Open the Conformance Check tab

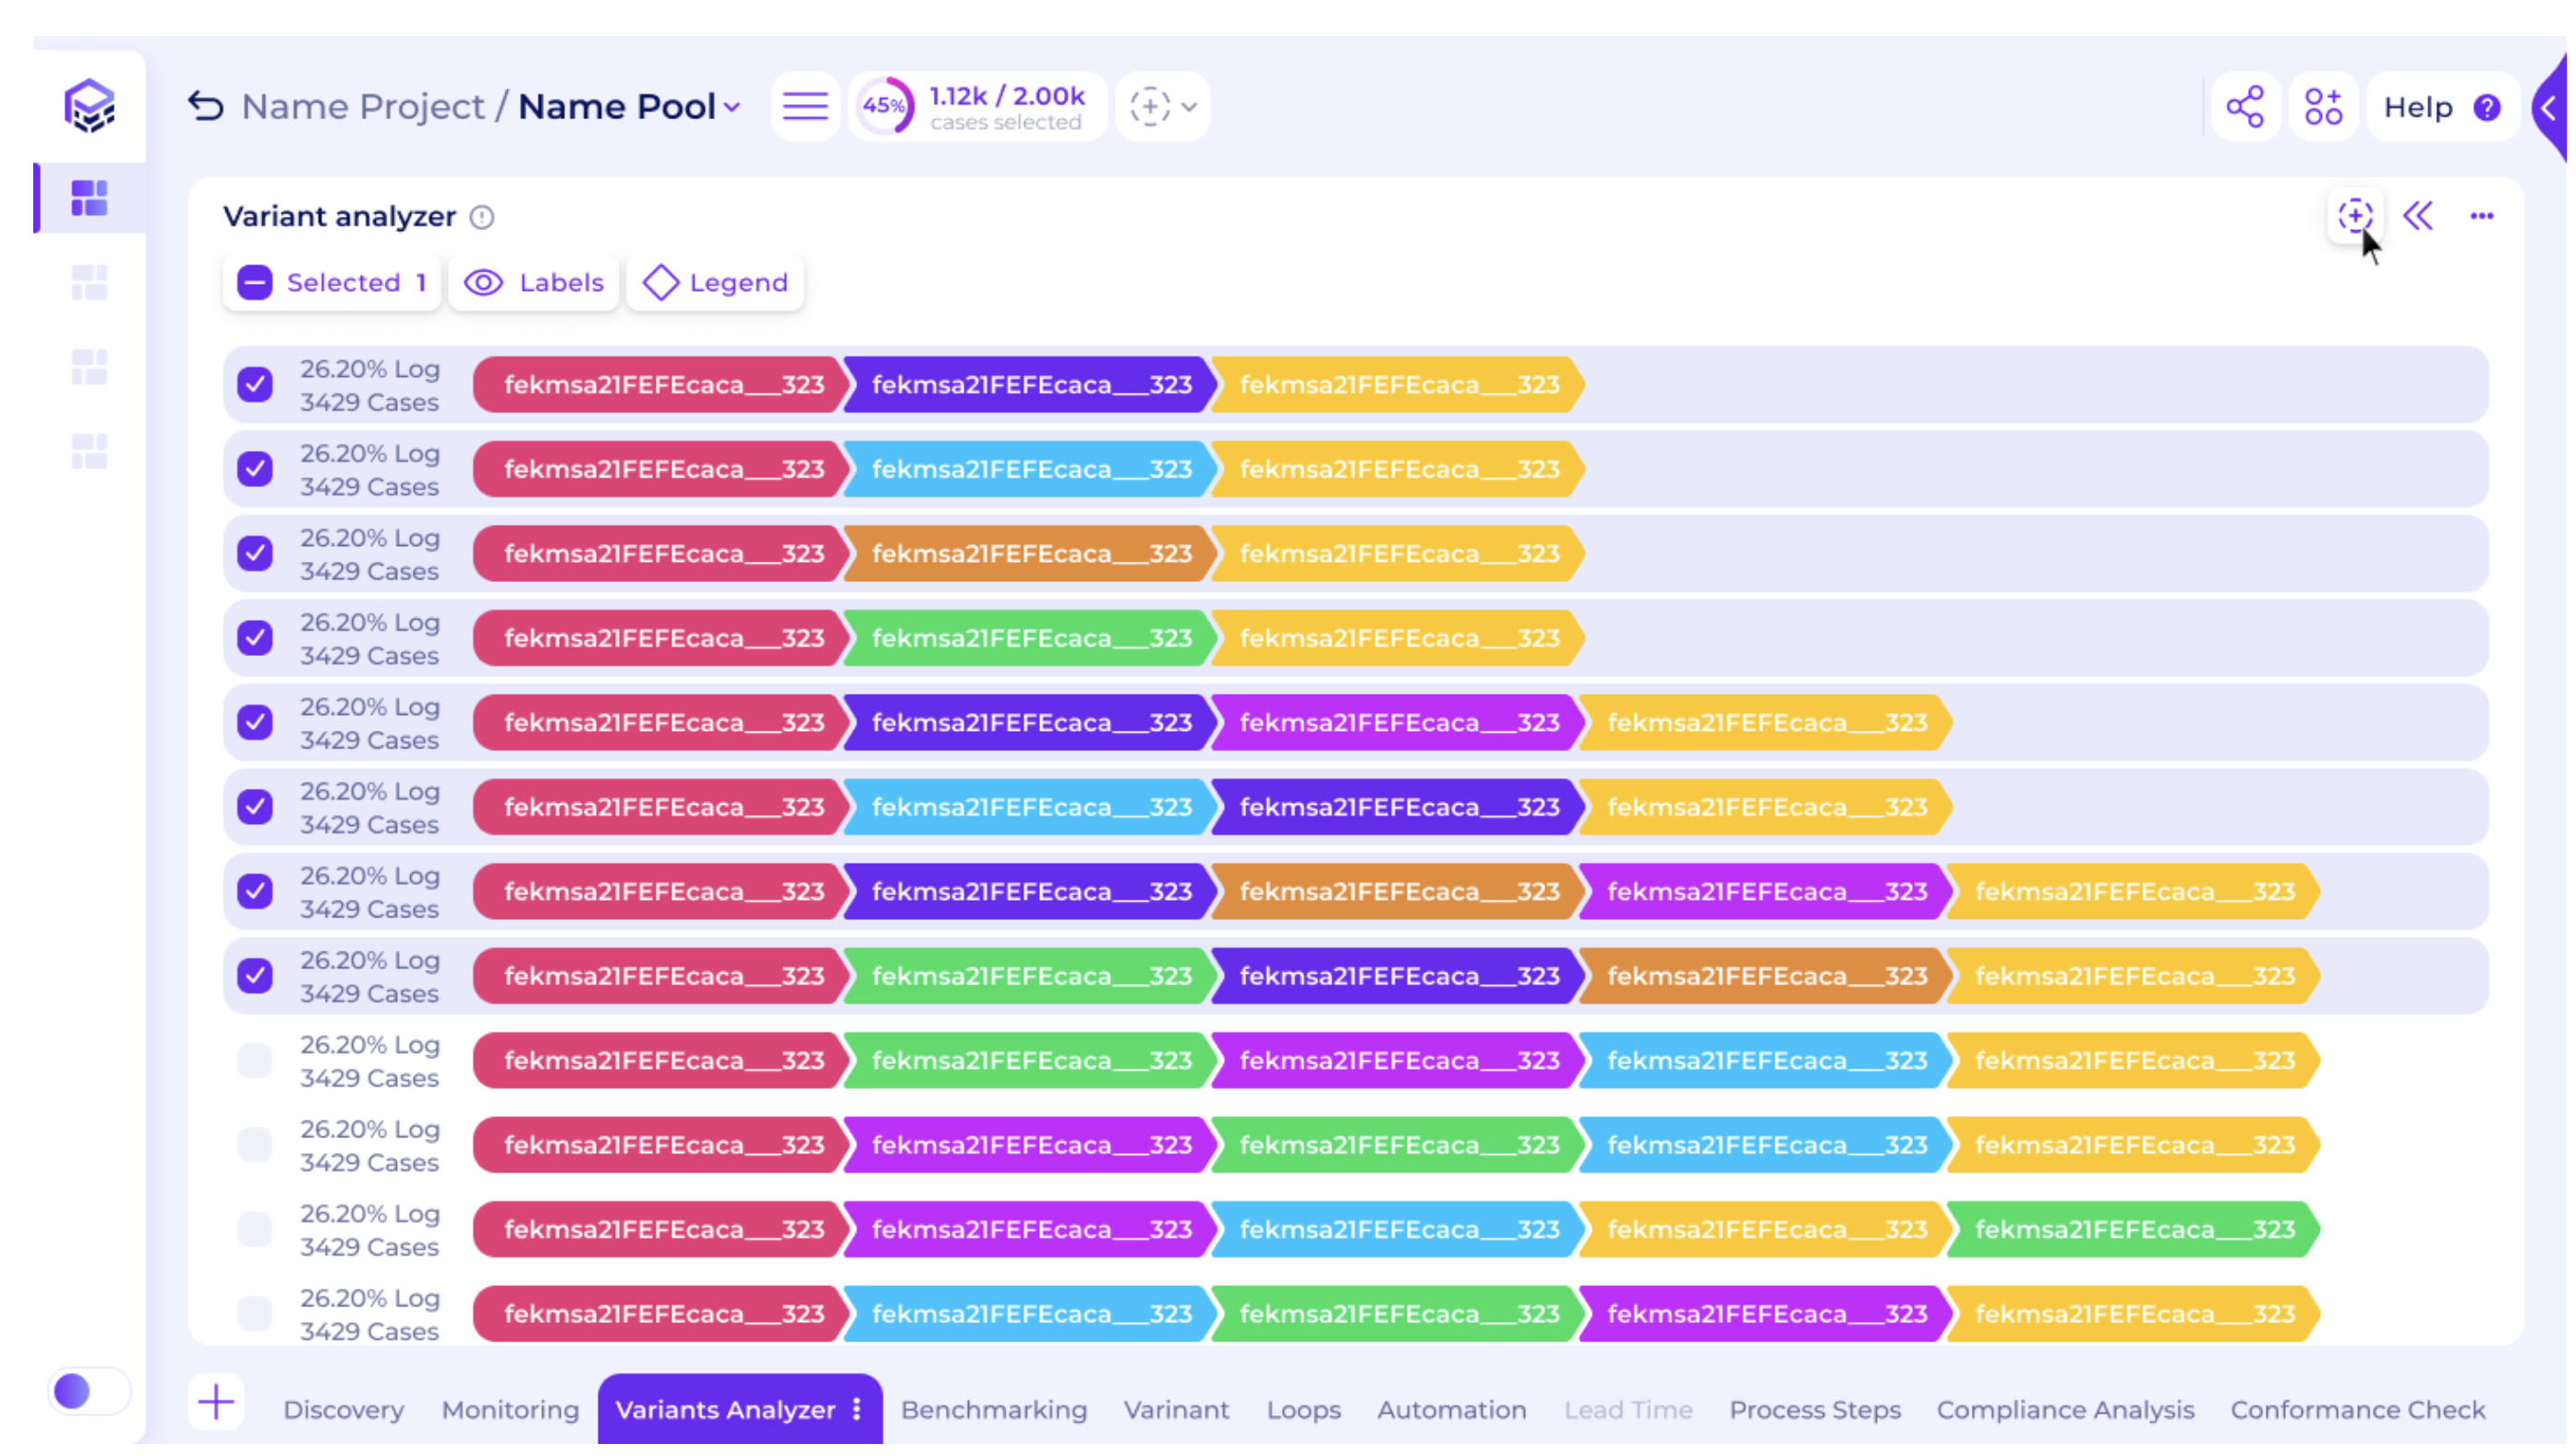[x=2357, y=1410]
